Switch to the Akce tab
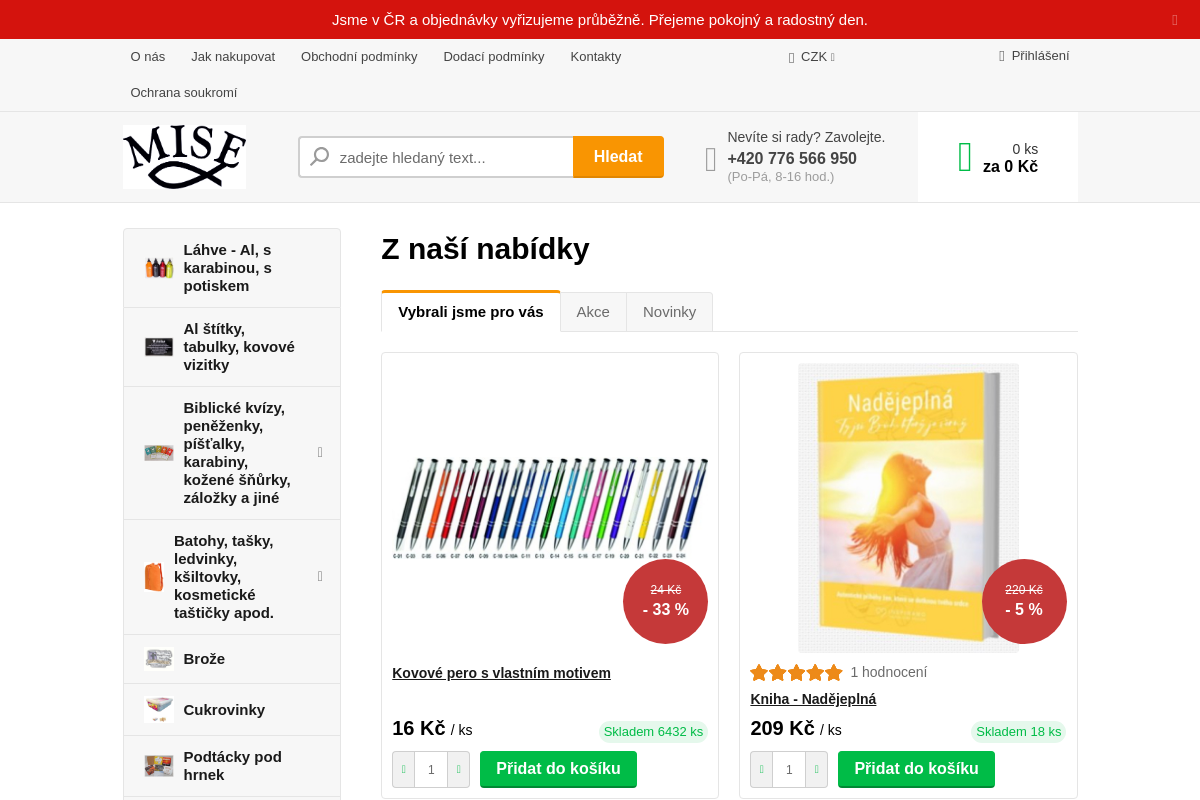 point(593,312)
